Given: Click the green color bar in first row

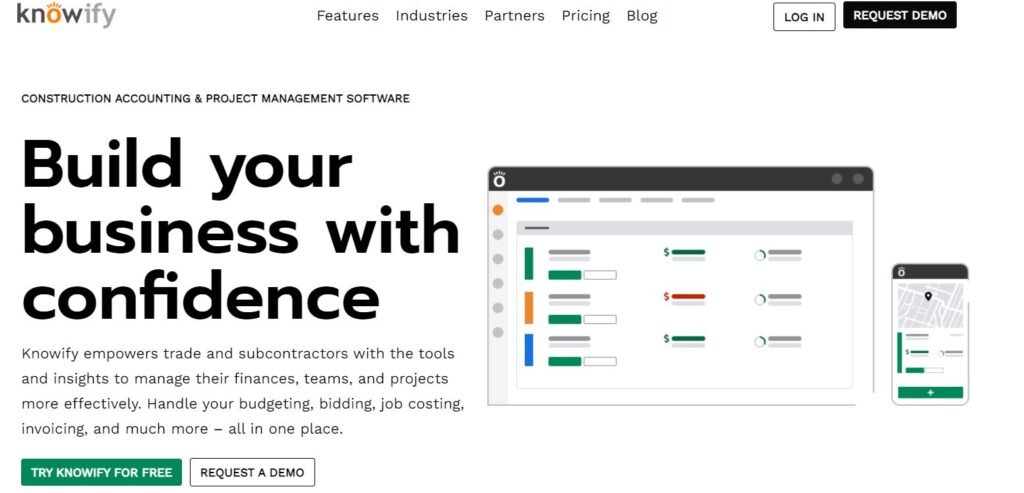Looking at the screenshot, I should coord(529,263).
